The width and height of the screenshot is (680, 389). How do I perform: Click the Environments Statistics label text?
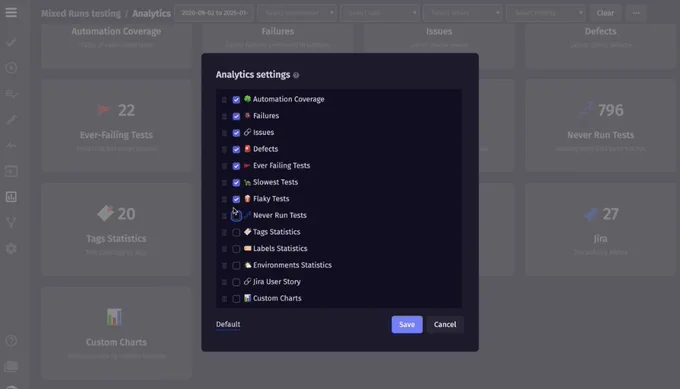click(292, 265)
